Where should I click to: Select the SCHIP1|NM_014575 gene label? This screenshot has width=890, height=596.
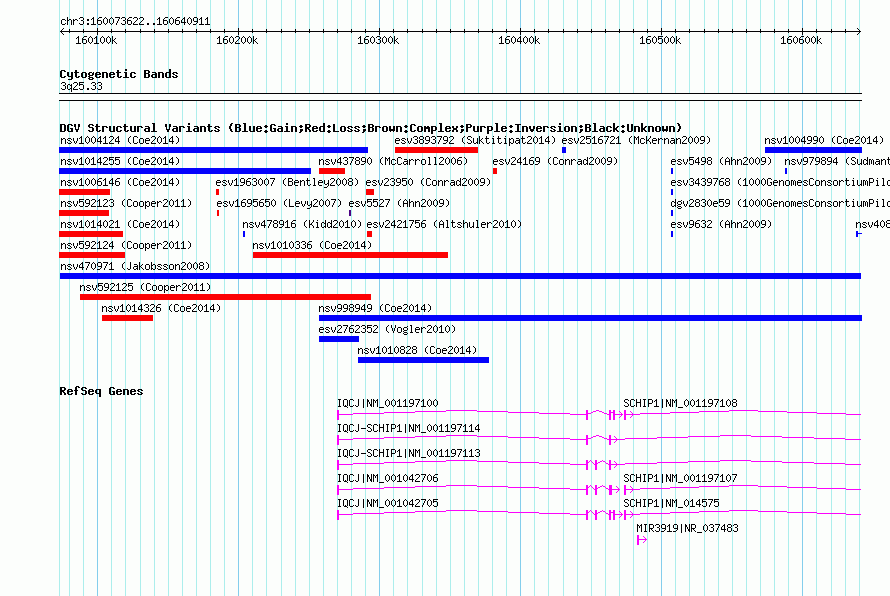point(671,503)
